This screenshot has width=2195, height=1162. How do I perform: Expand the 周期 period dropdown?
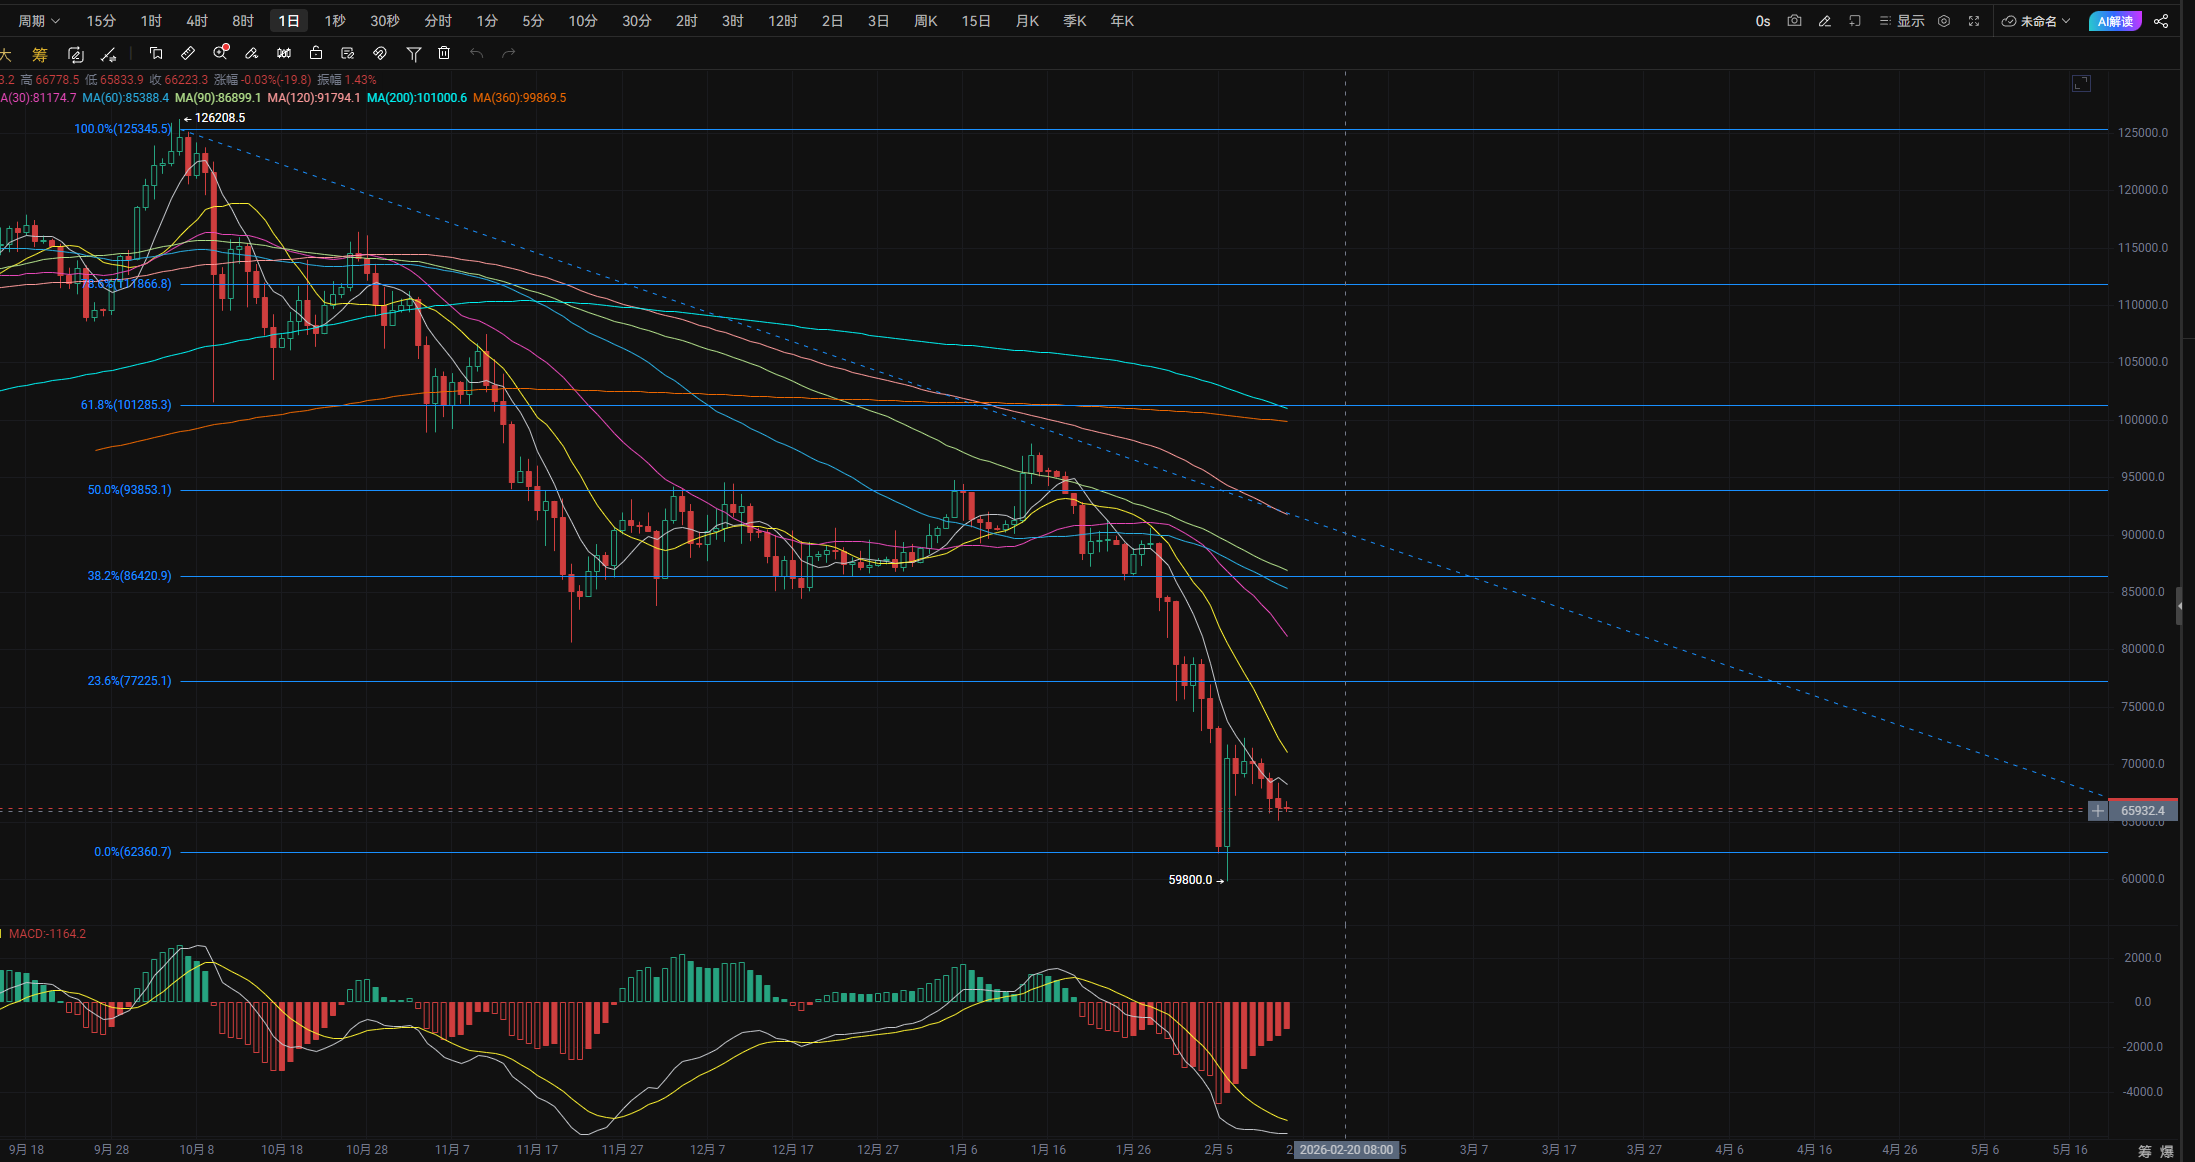39,21
